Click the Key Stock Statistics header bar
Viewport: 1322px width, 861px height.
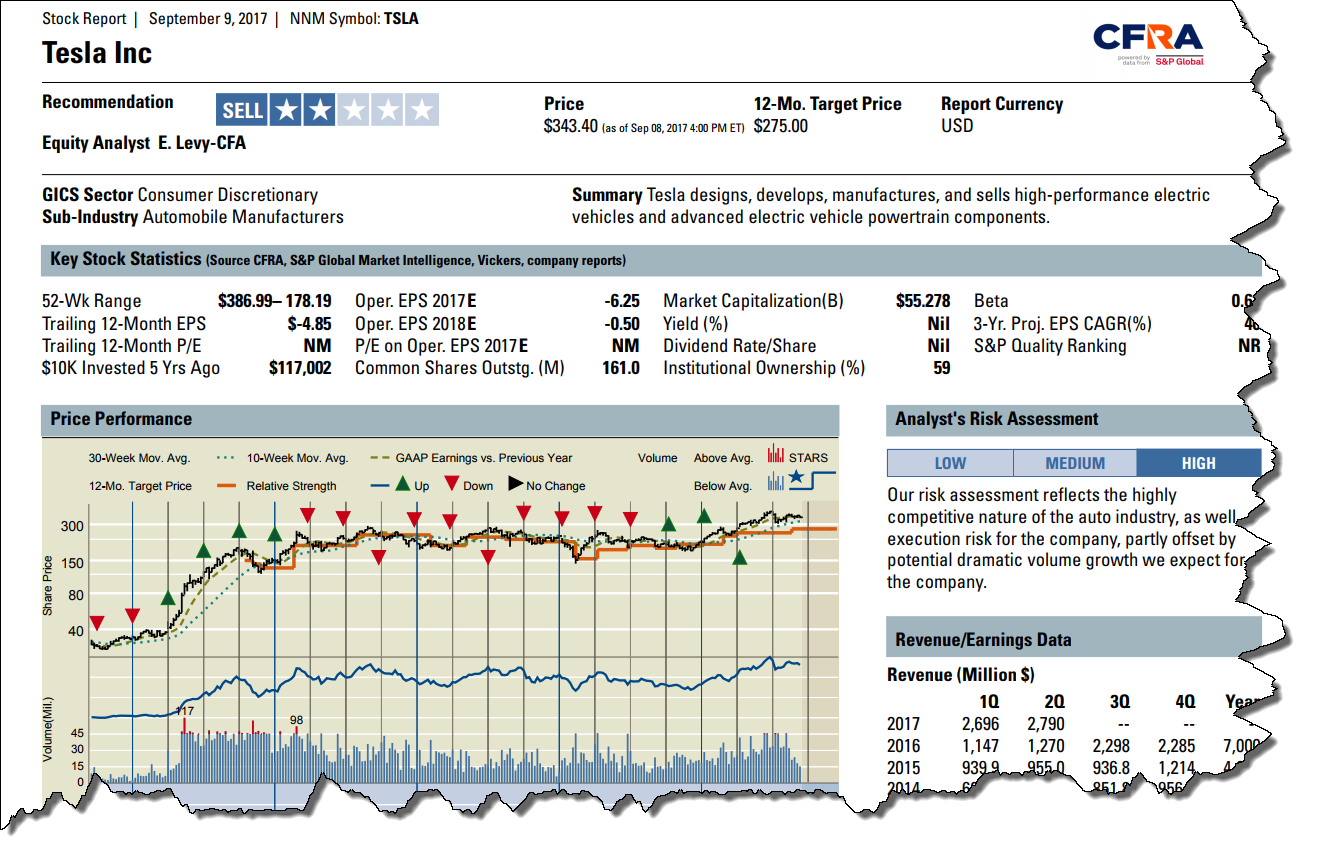651,260
